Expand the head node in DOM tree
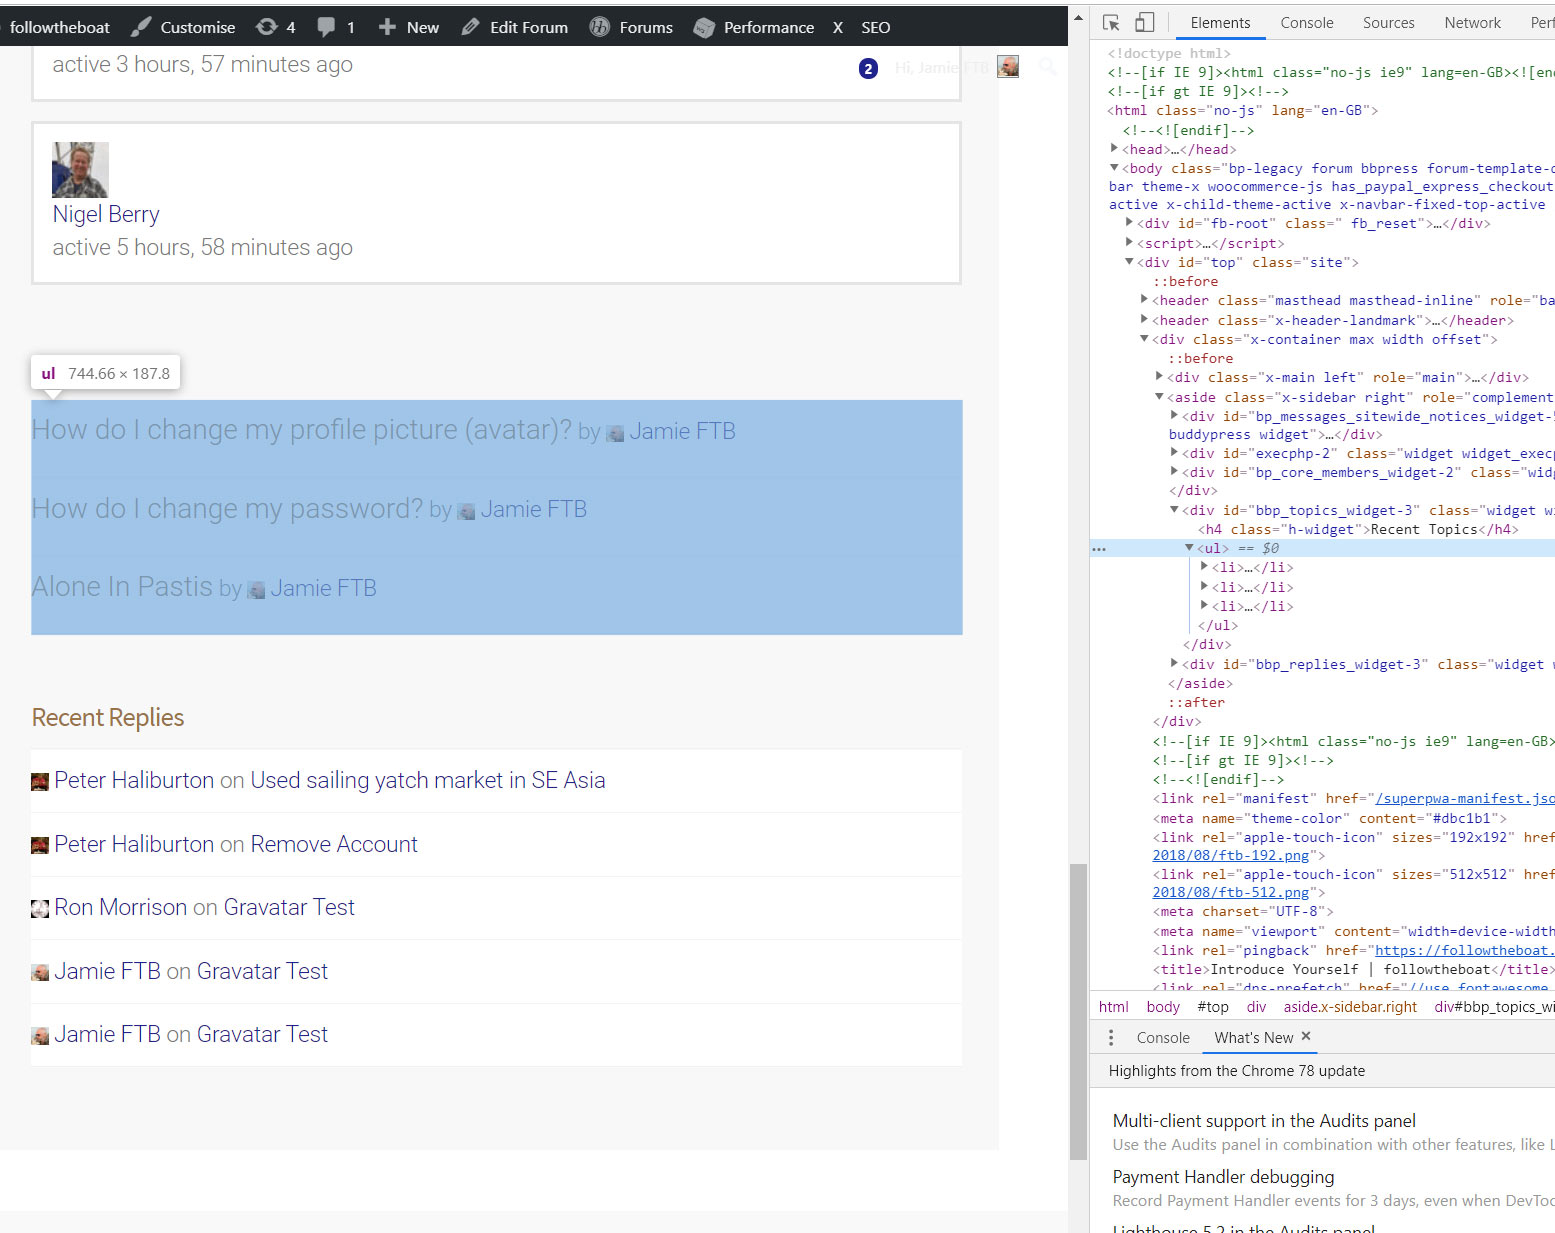This screenshot has width=1555, height=1233. (x=1114, y=149)
